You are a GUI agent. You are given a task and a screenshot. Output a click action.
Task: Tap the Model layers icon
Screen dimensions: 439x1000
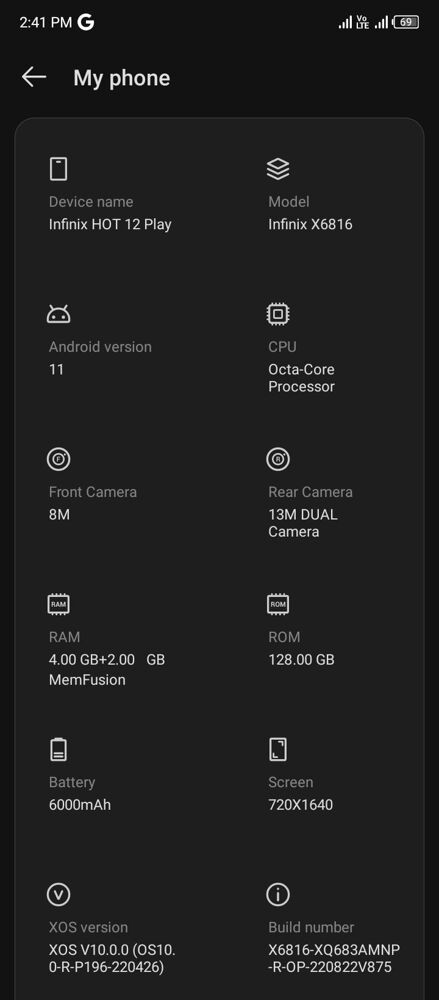(x=278, y=169)
